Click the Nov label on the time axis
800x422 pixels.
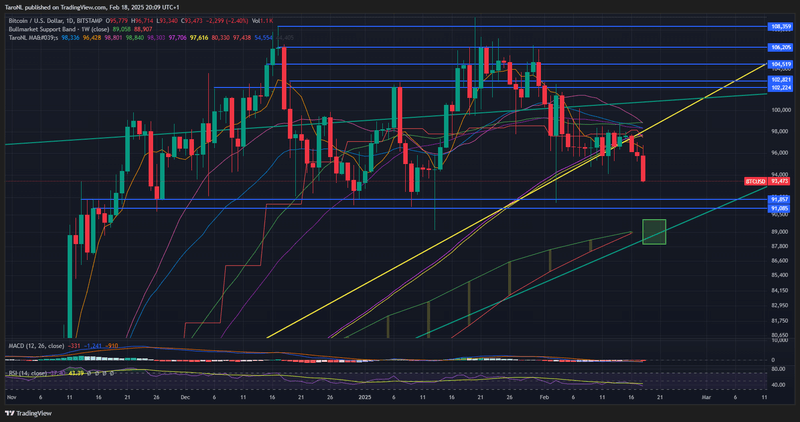tap(12, 396)
